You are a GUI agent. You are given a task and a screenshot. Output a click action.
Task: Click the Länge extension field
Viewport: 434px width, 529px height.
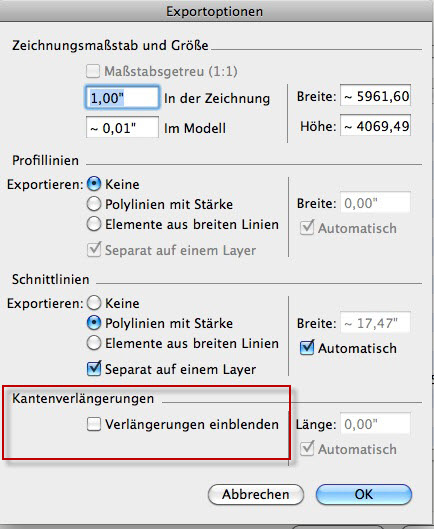375,423
